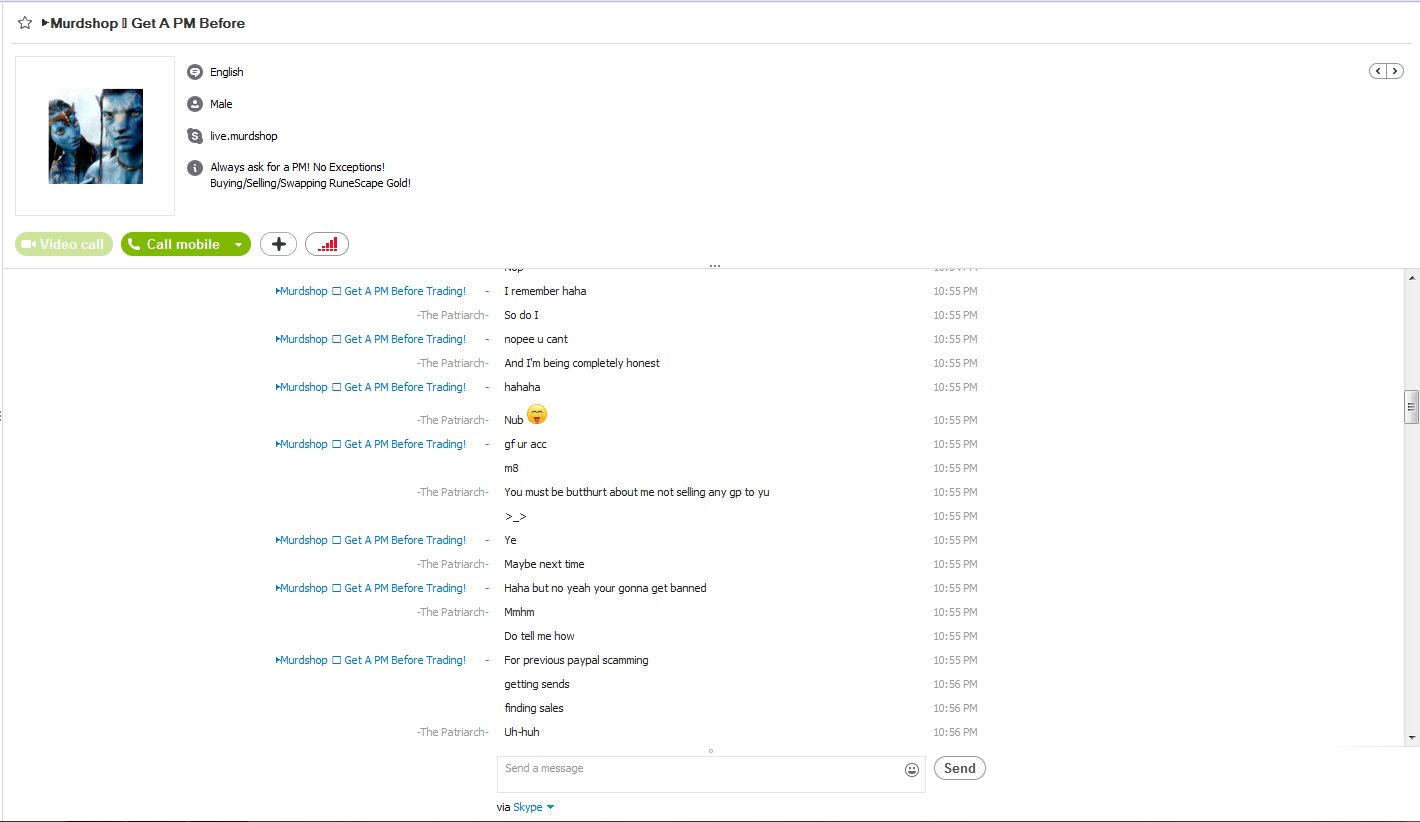Click scrollbar down arrow in chat
The height and width of the screenshot is (822, 1420).
pyautogui.click(x=1412, y=738)
